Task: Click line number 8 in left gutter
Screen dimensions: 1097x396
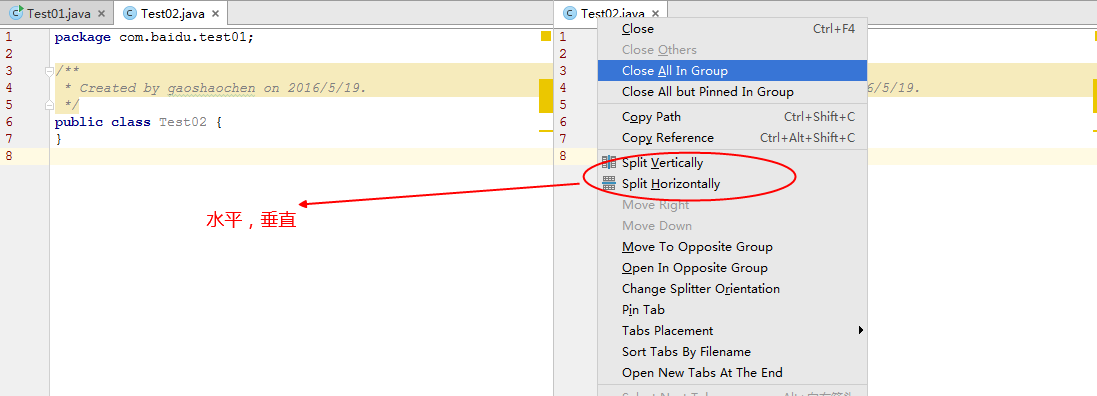Action: pos(8,156)
